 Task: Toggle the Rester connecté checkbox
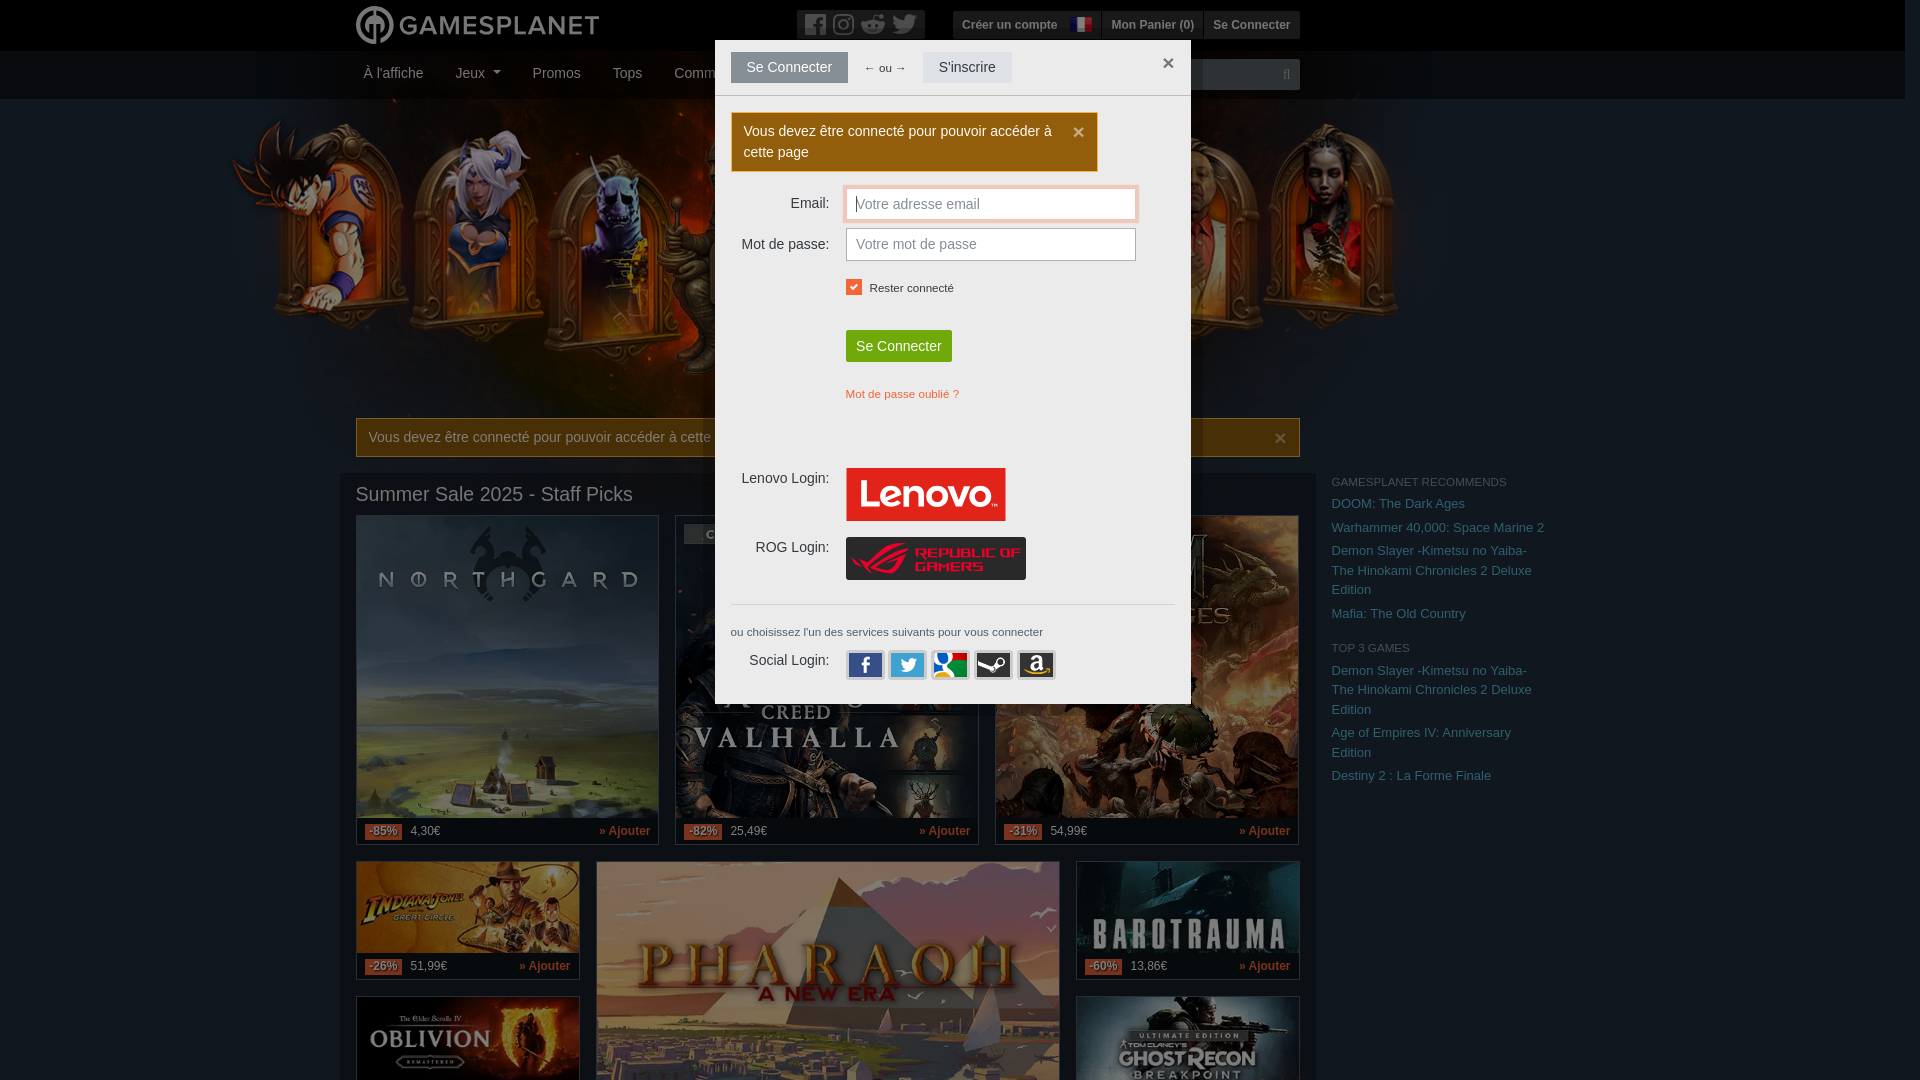(x=854, y=287)
